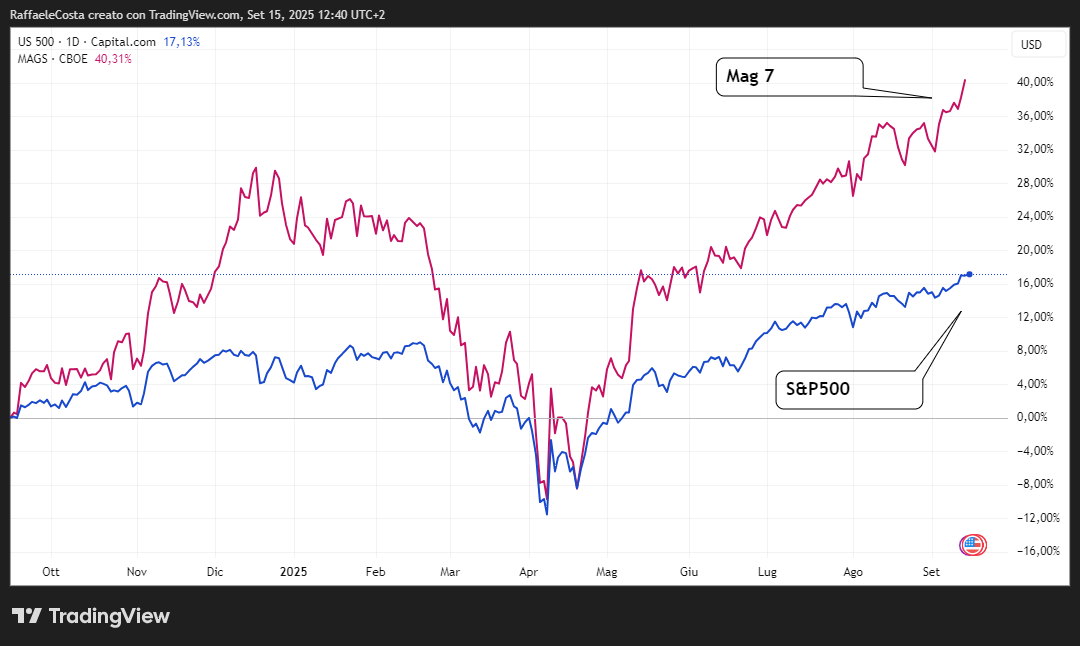
Task: Click the 0,00% price axis label
Action: (1032, 417)
